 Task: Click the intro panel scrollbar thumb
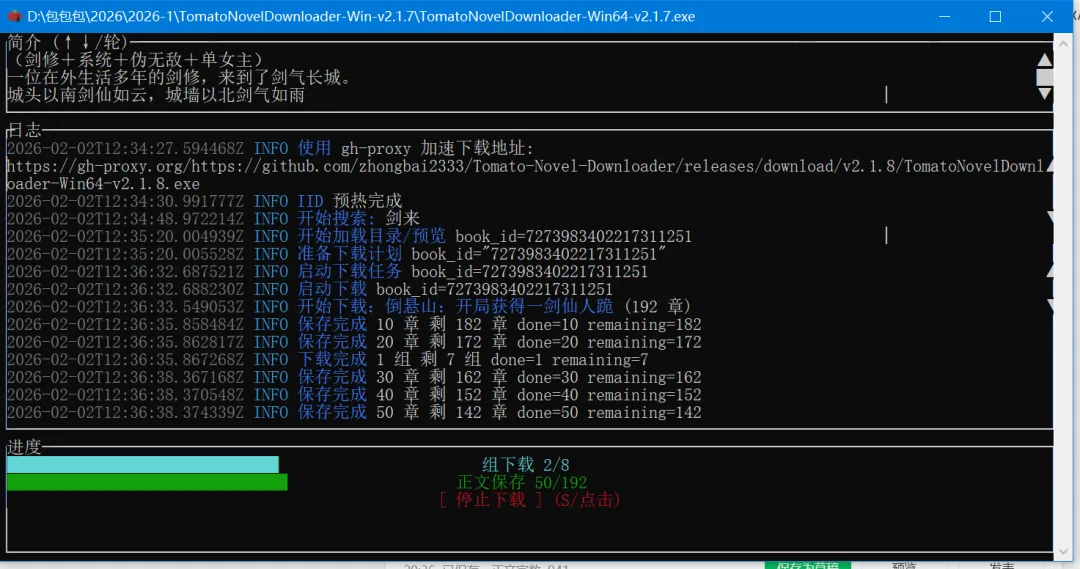[1044, 76]
